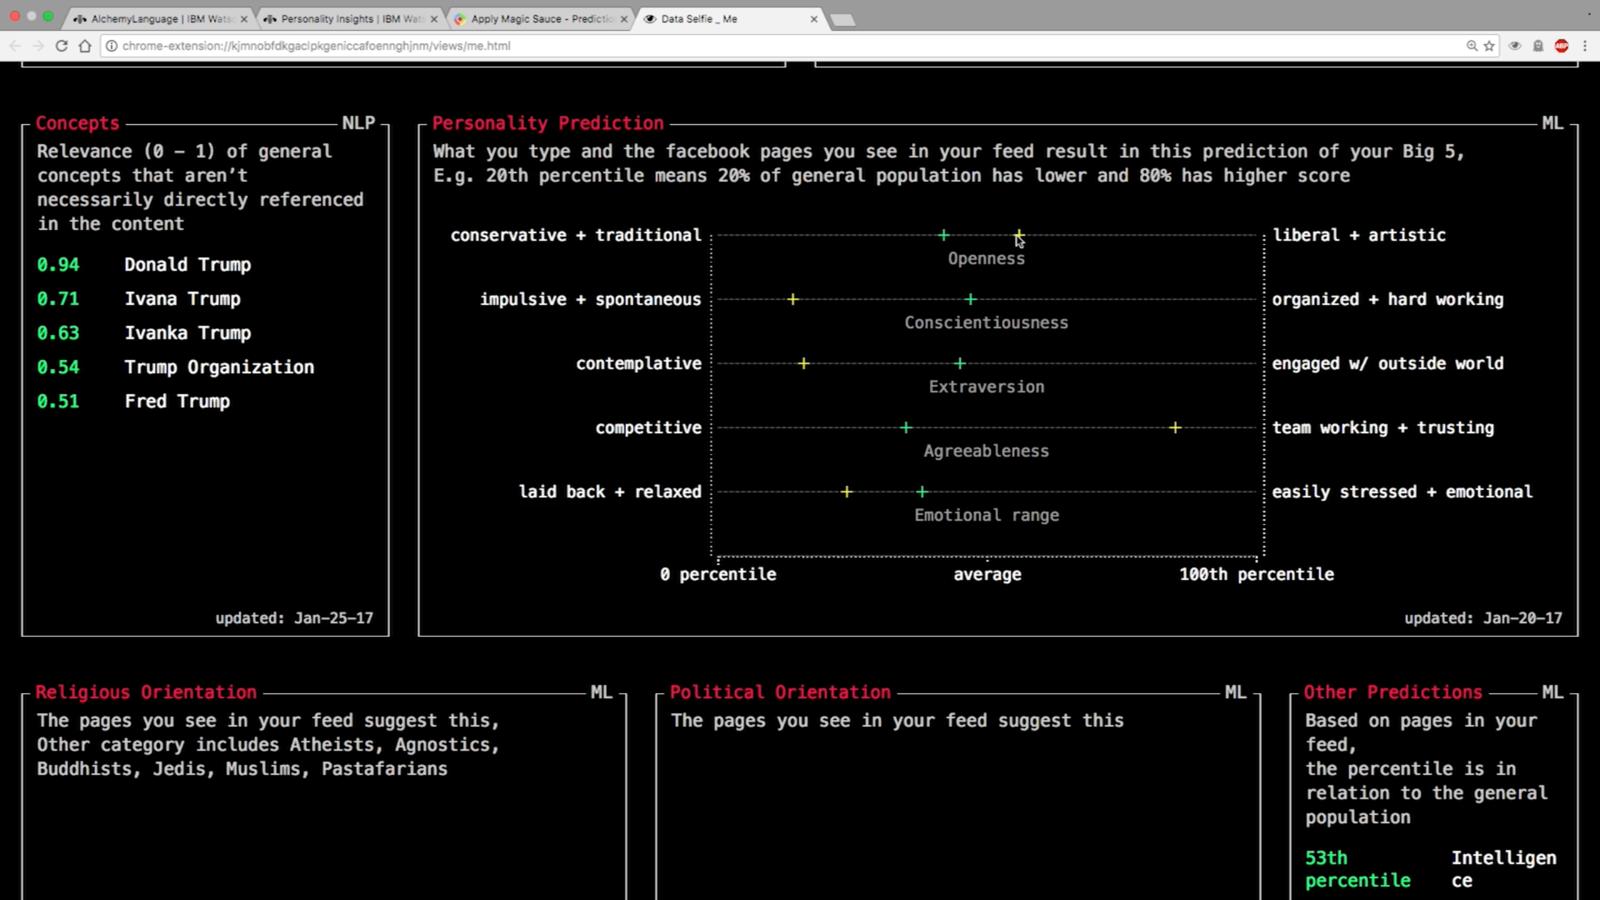Open the Ghostery ghost extension icon
Viewport: 1600px width, 900px height.
[x=1538, y=46]
